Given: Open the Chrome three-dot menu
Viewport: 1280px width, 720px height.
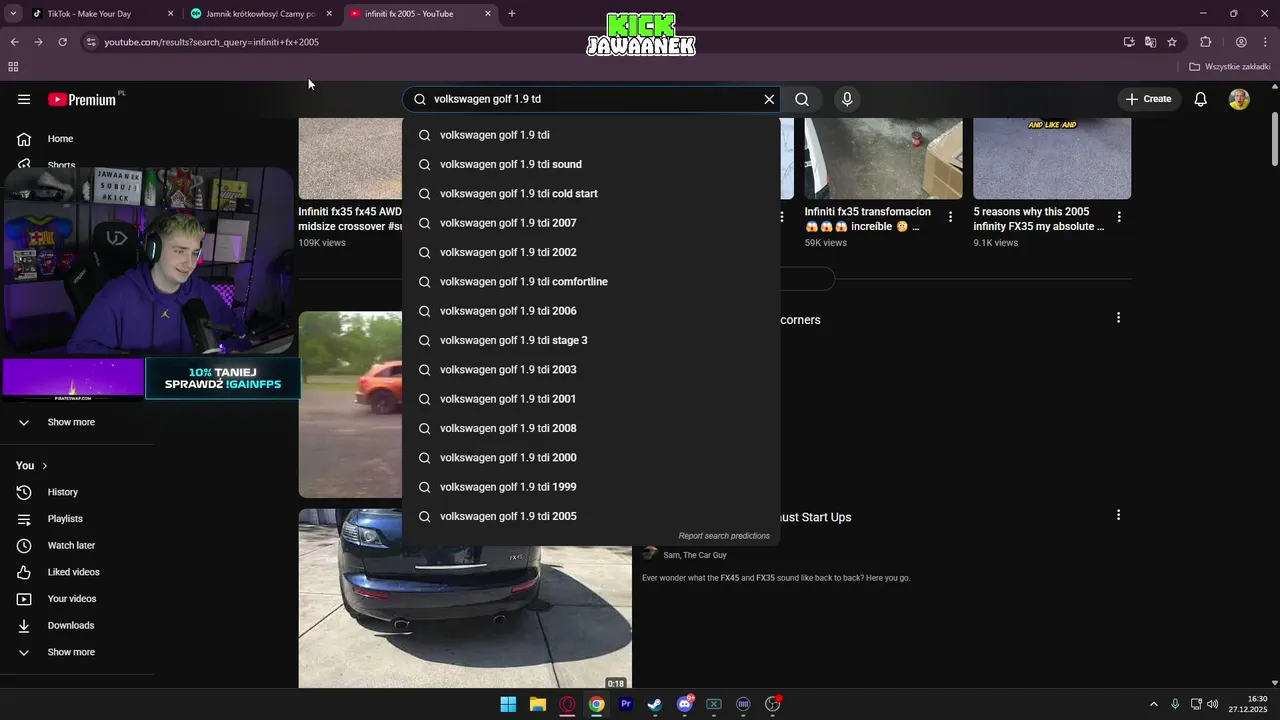Looking at the screenshot, I should tap(1265, 42).
